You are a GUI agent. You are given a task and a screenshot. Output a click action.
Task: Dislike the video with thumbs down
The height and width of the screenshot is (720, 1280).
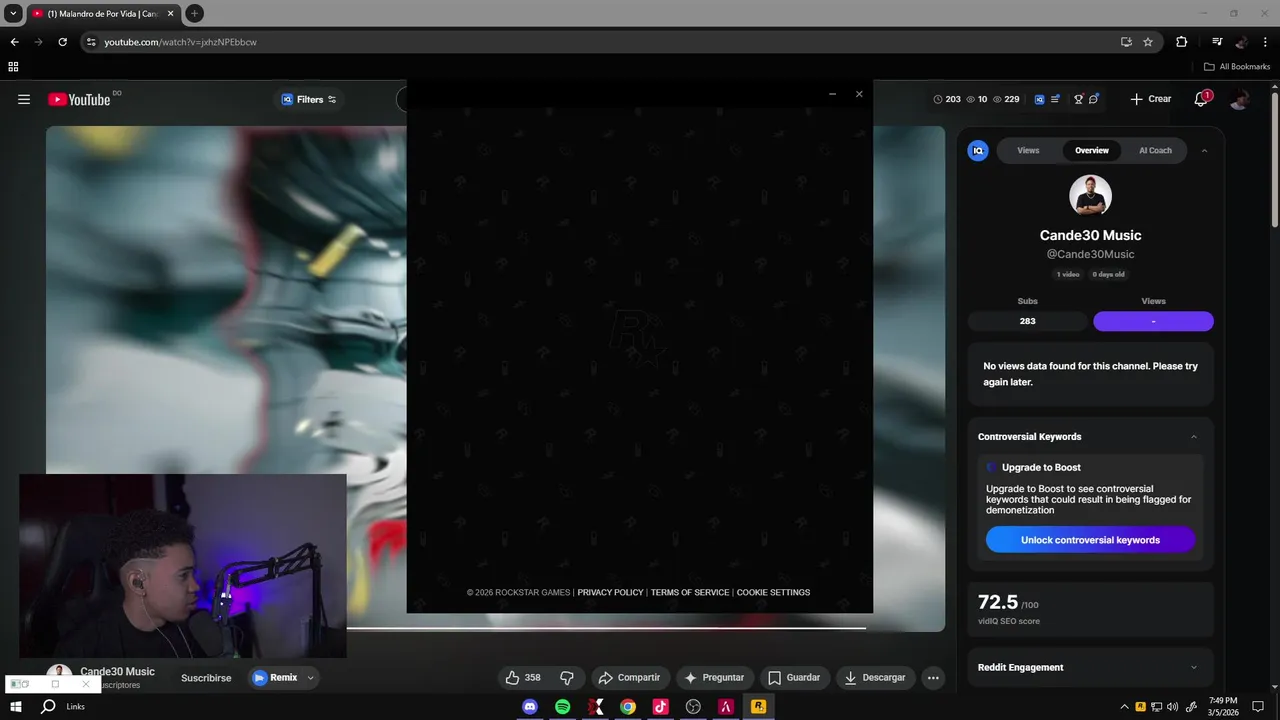tap(566, 678)
